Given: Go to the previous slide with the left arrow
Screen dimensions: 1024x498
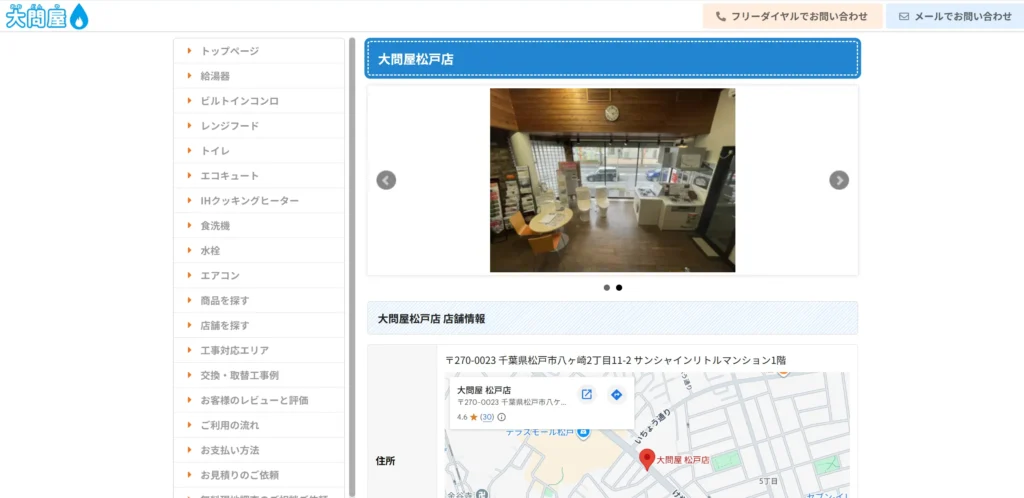Looking at the screenshot, I should pyautogui.click(x=386, y=180).
